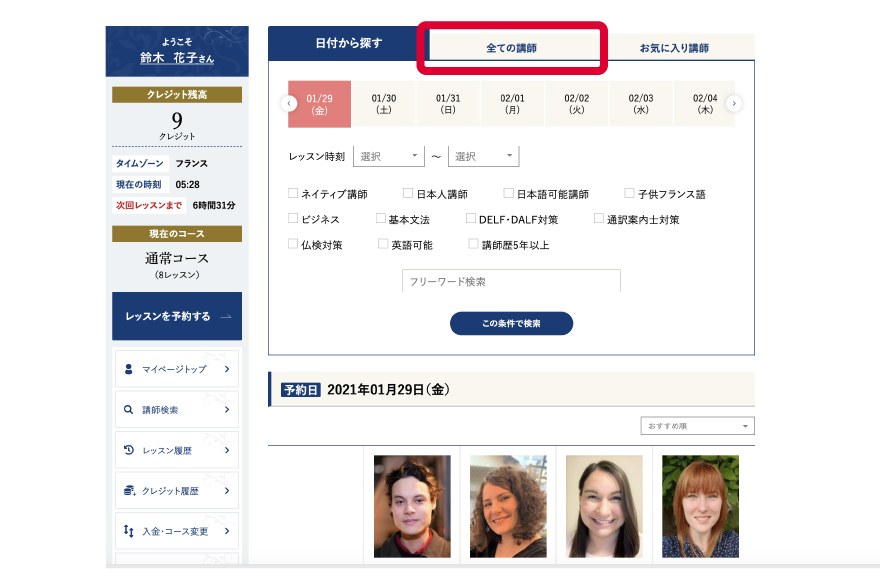Select the 01/31 (日) date cell
The width and height of the screenshot is (880, 584).
(x=450, y=103)
